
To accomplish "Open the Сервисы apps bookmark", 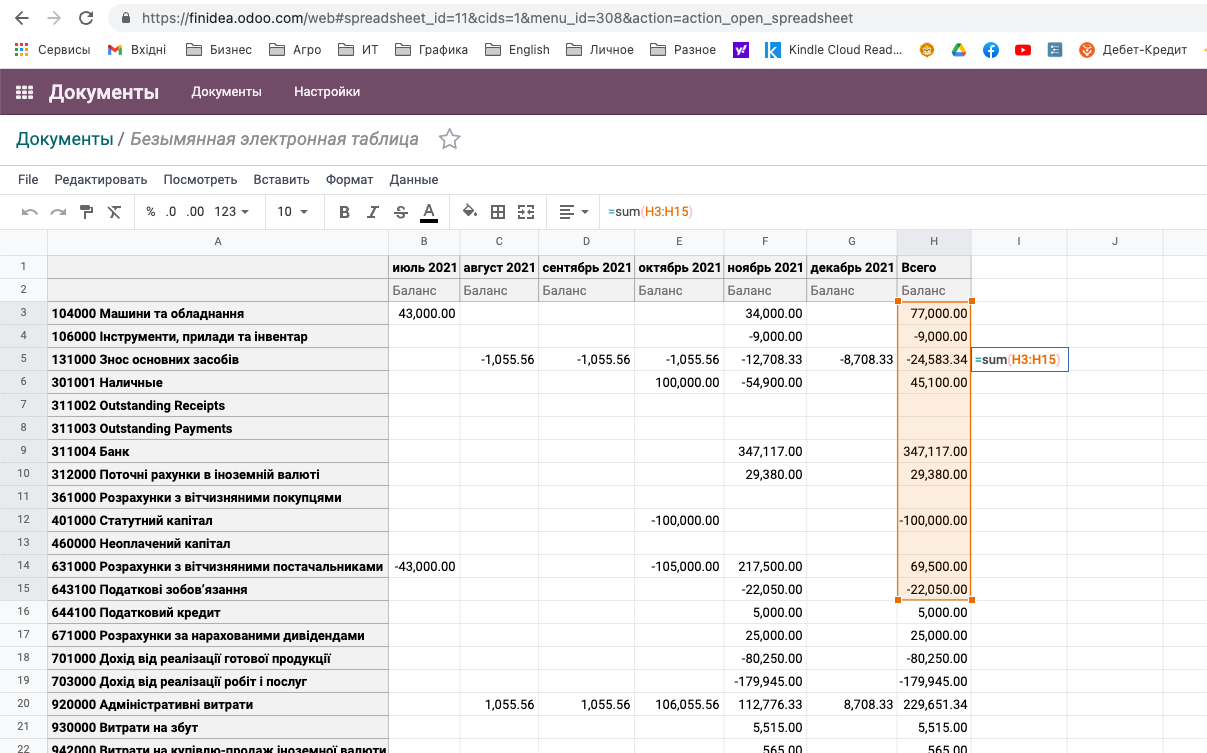I will coord(53,49).
